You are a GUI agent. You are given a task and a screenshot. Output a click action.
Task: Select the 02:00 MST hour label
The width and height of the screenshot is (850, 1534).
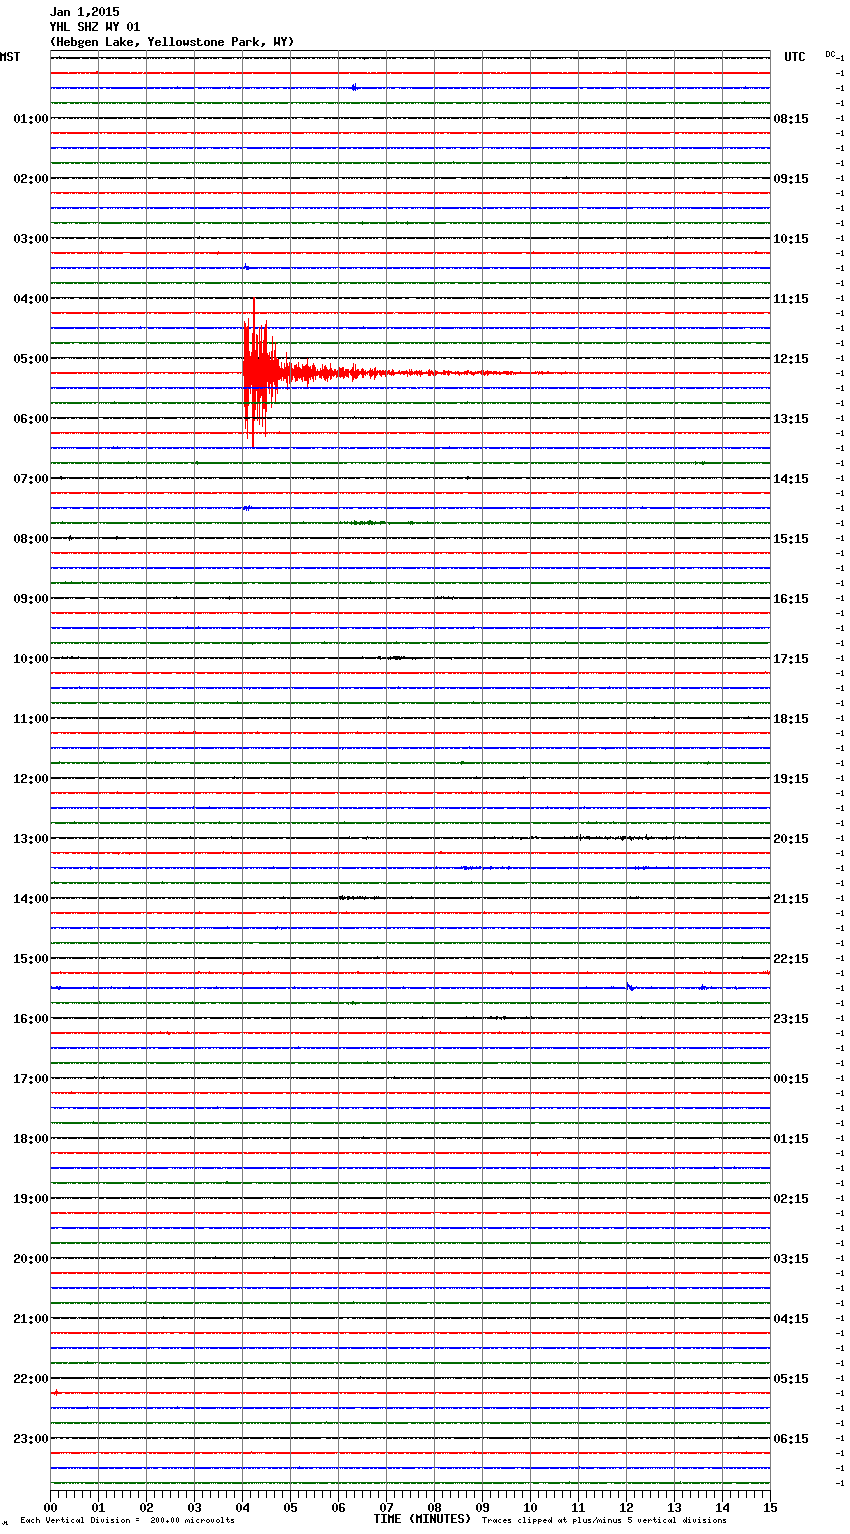(x=31, y=179)
